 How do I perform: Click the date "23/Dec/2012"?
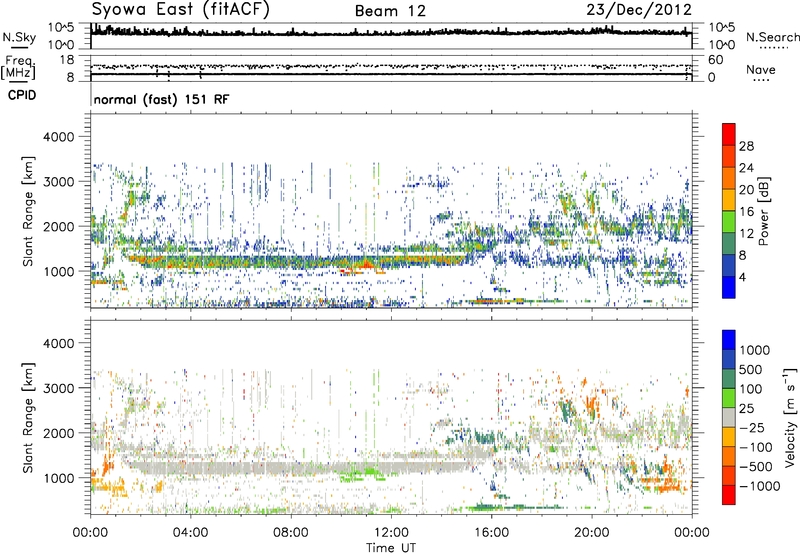click(639, 9)
